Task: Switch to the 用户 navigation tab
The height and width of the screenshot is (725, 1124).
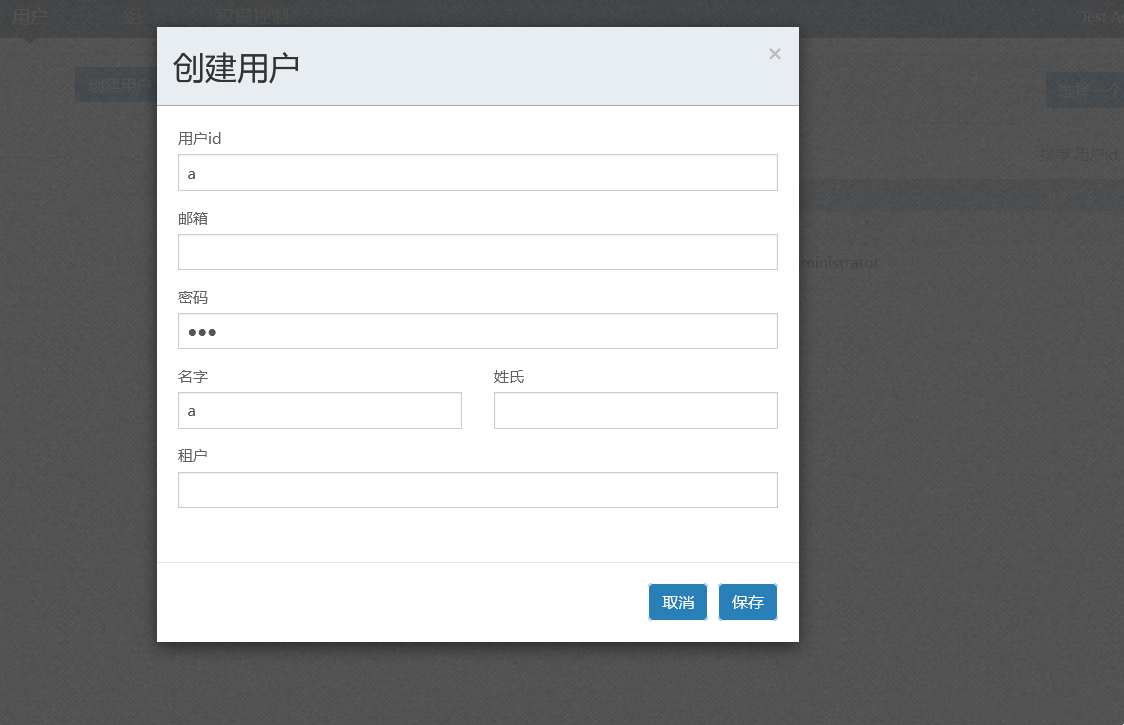Action: point(30,16)
